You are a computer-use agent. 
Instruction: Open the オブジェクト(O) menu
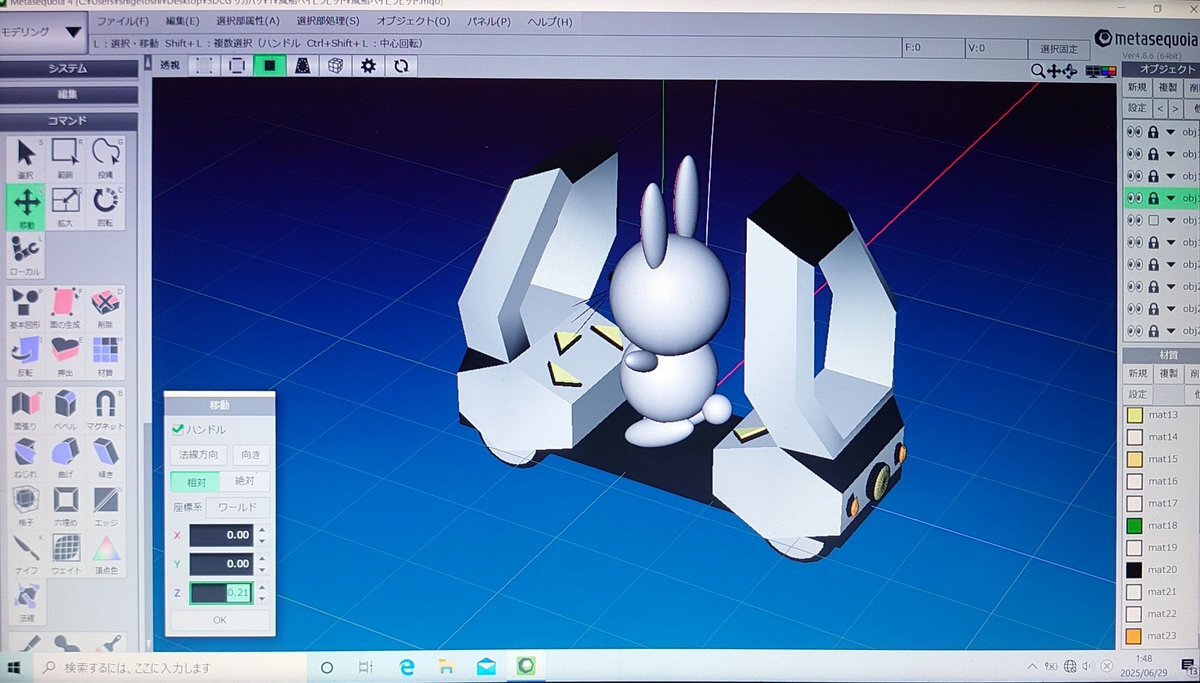coord(413,21)
